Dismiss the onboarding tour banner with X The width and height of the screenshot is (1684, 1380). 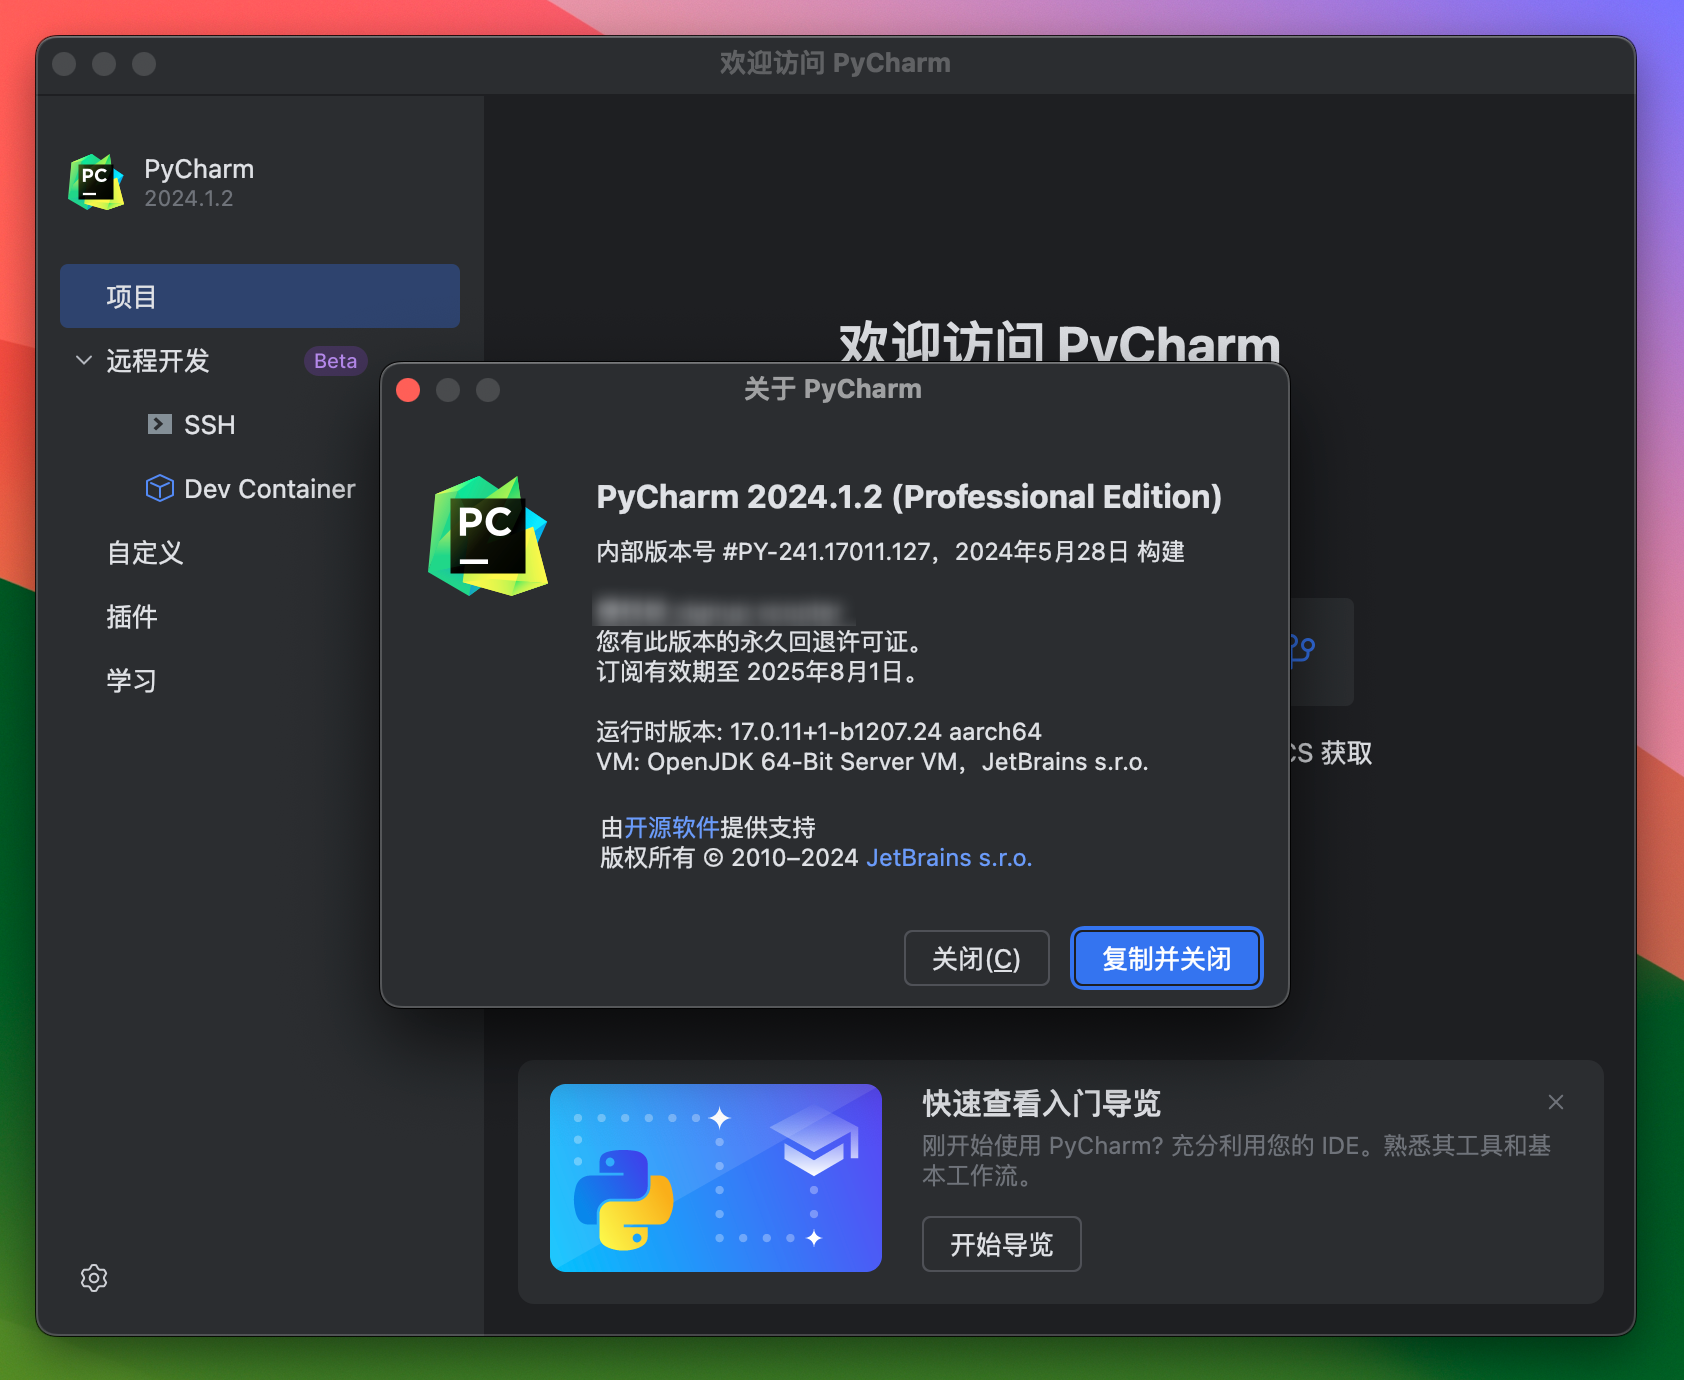click(1556, 1102)
